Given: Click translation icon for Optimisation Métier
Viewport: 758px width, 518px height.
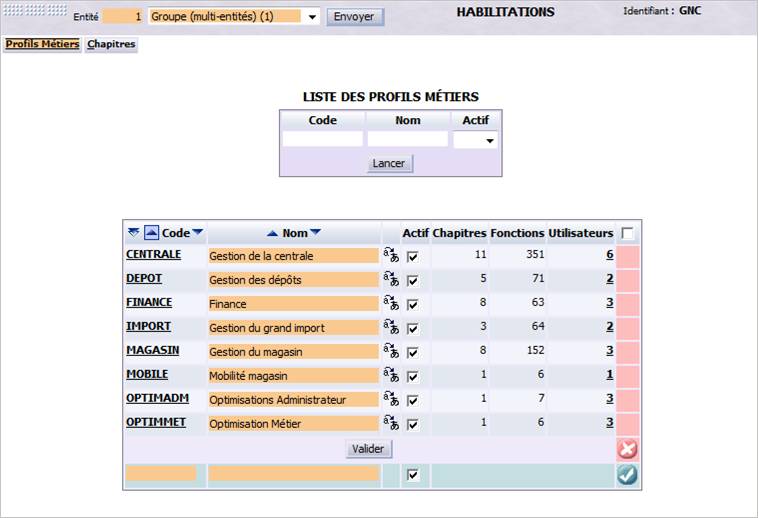Looking at the screenshot, I should [x=391, y=423].
